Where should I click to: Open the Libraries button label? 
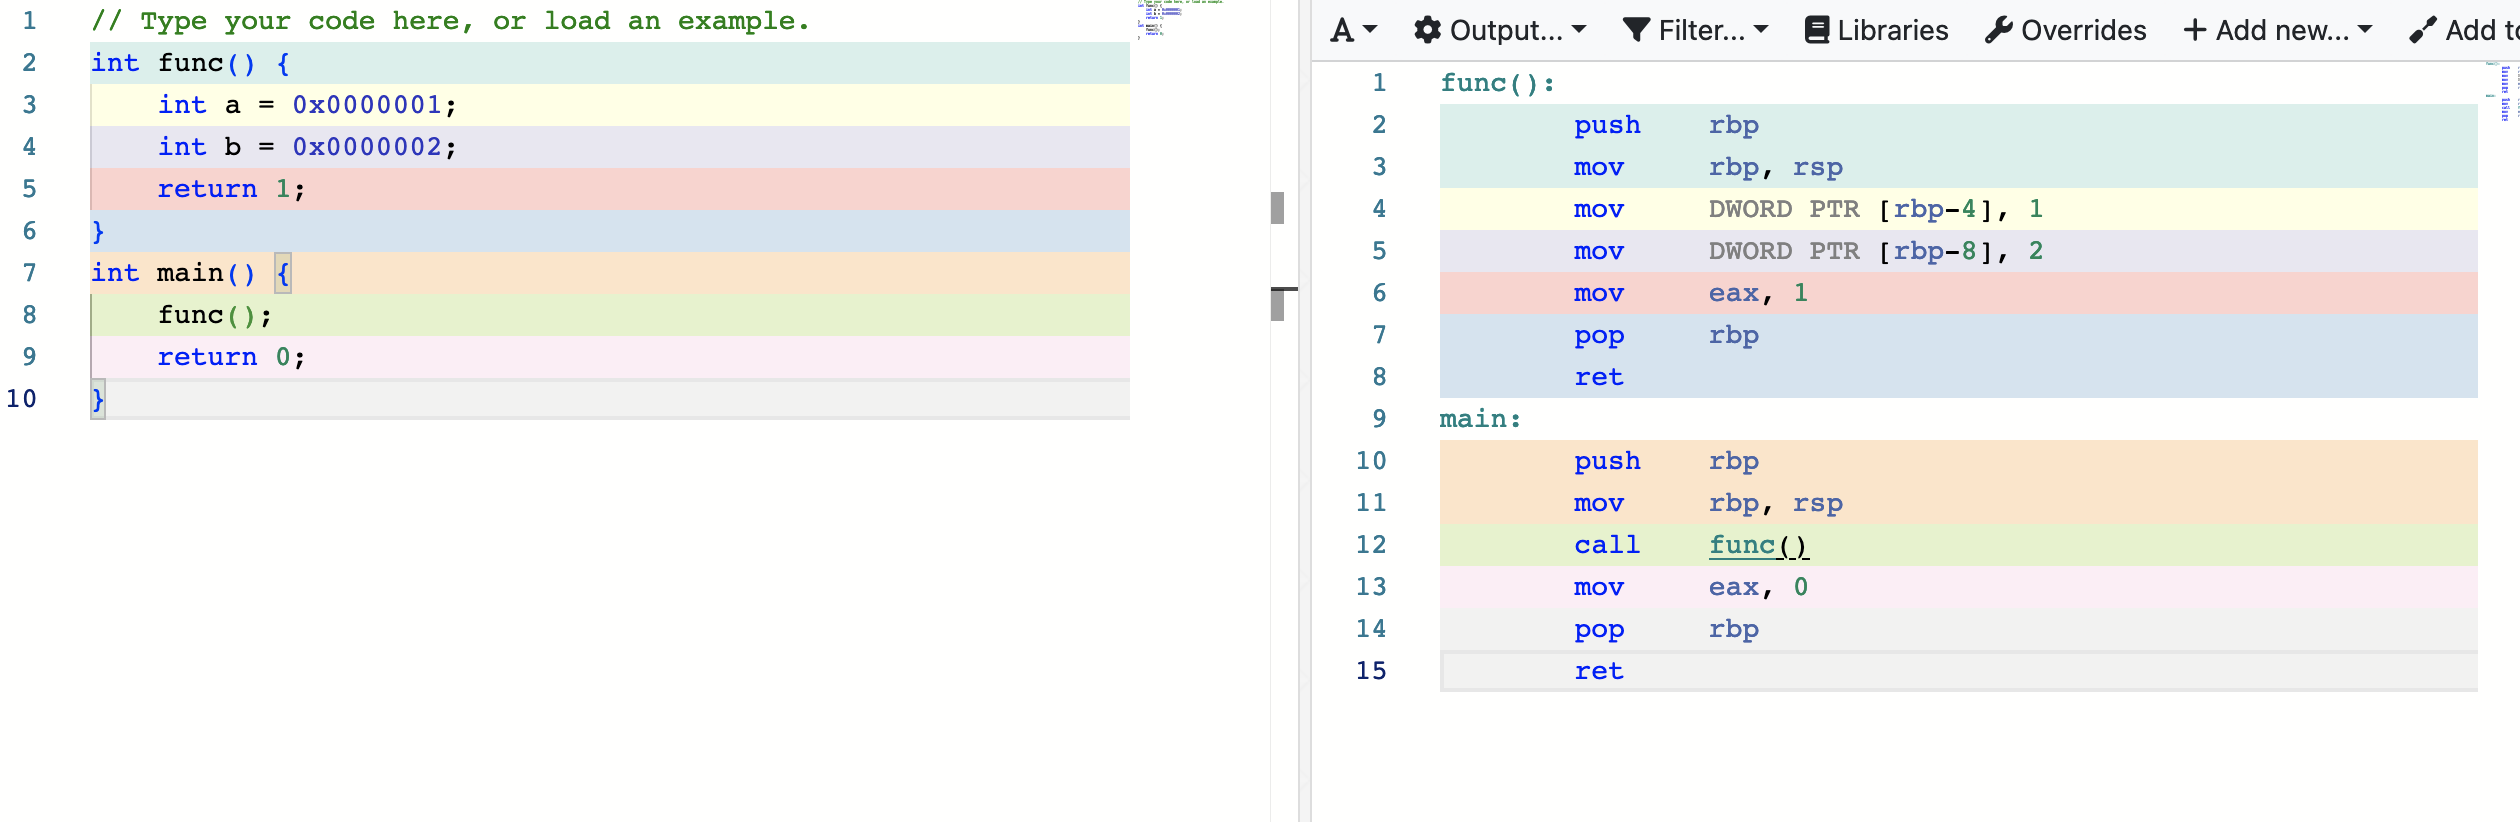pos(1893,30)
